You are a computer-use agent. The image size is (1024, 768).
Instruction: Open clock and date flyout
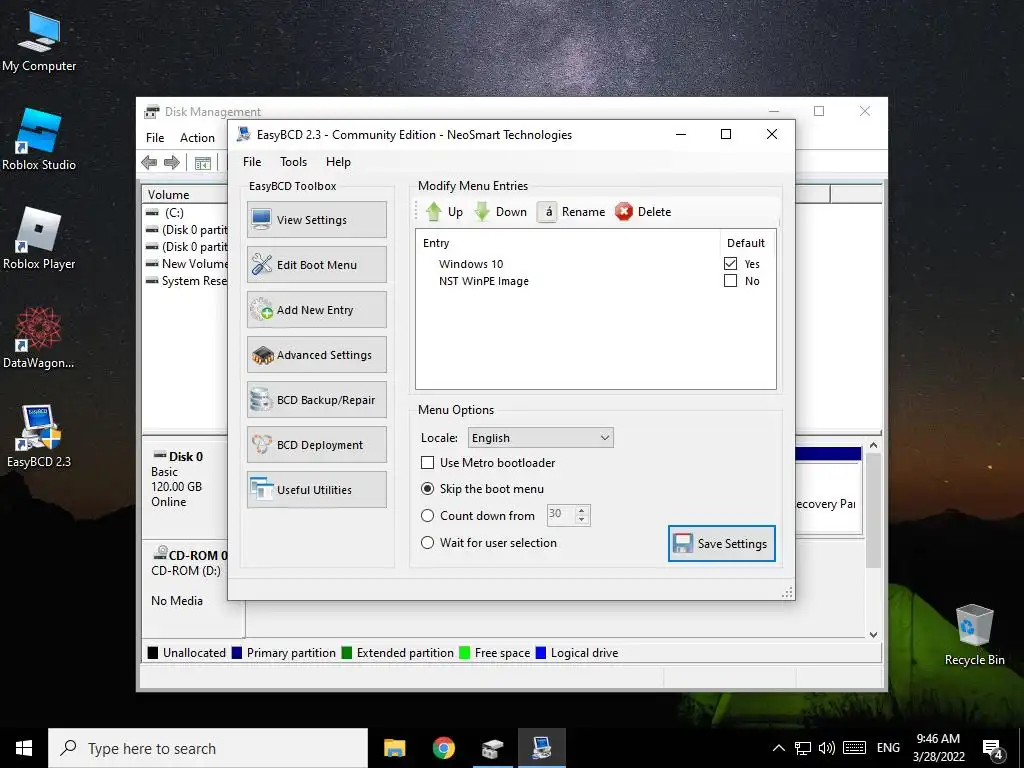click(x=938, y=748)
